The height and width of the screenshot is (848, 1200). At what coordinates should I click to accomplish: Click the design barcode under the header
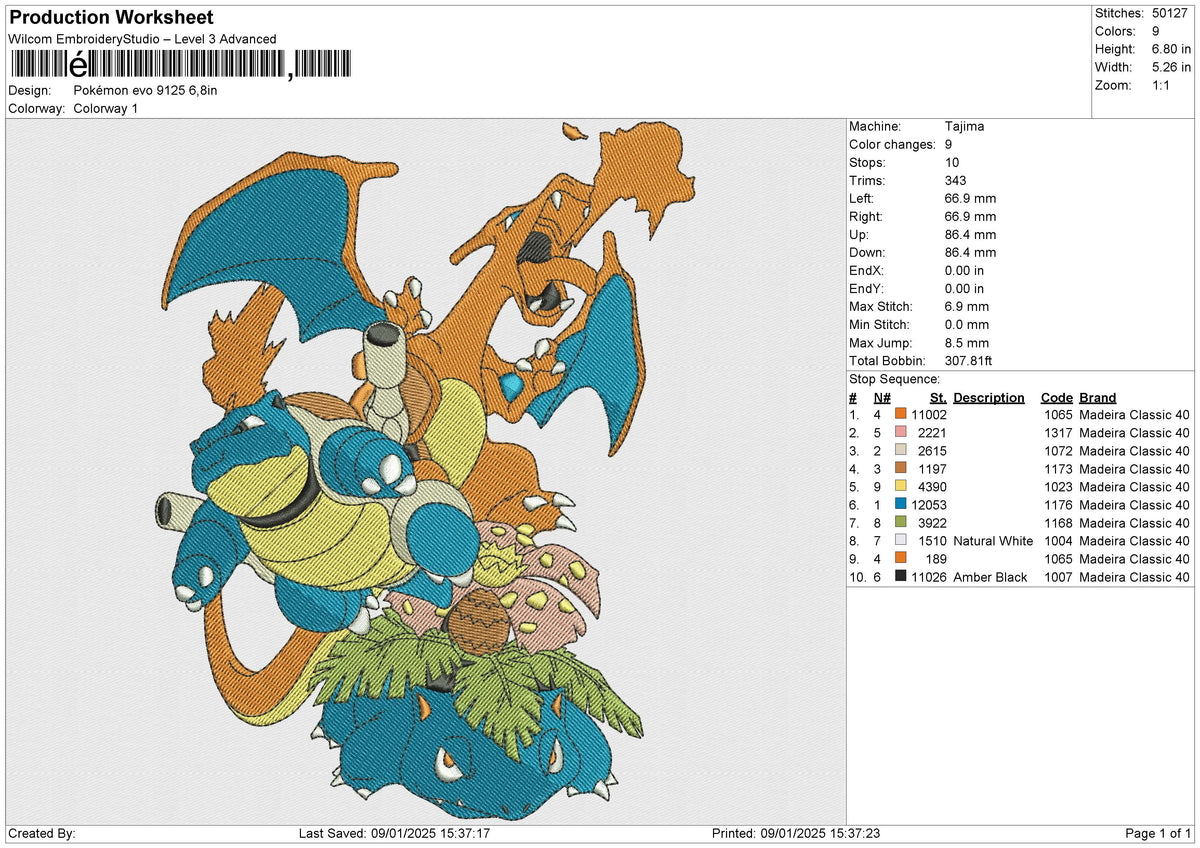[x=181, y=65]
